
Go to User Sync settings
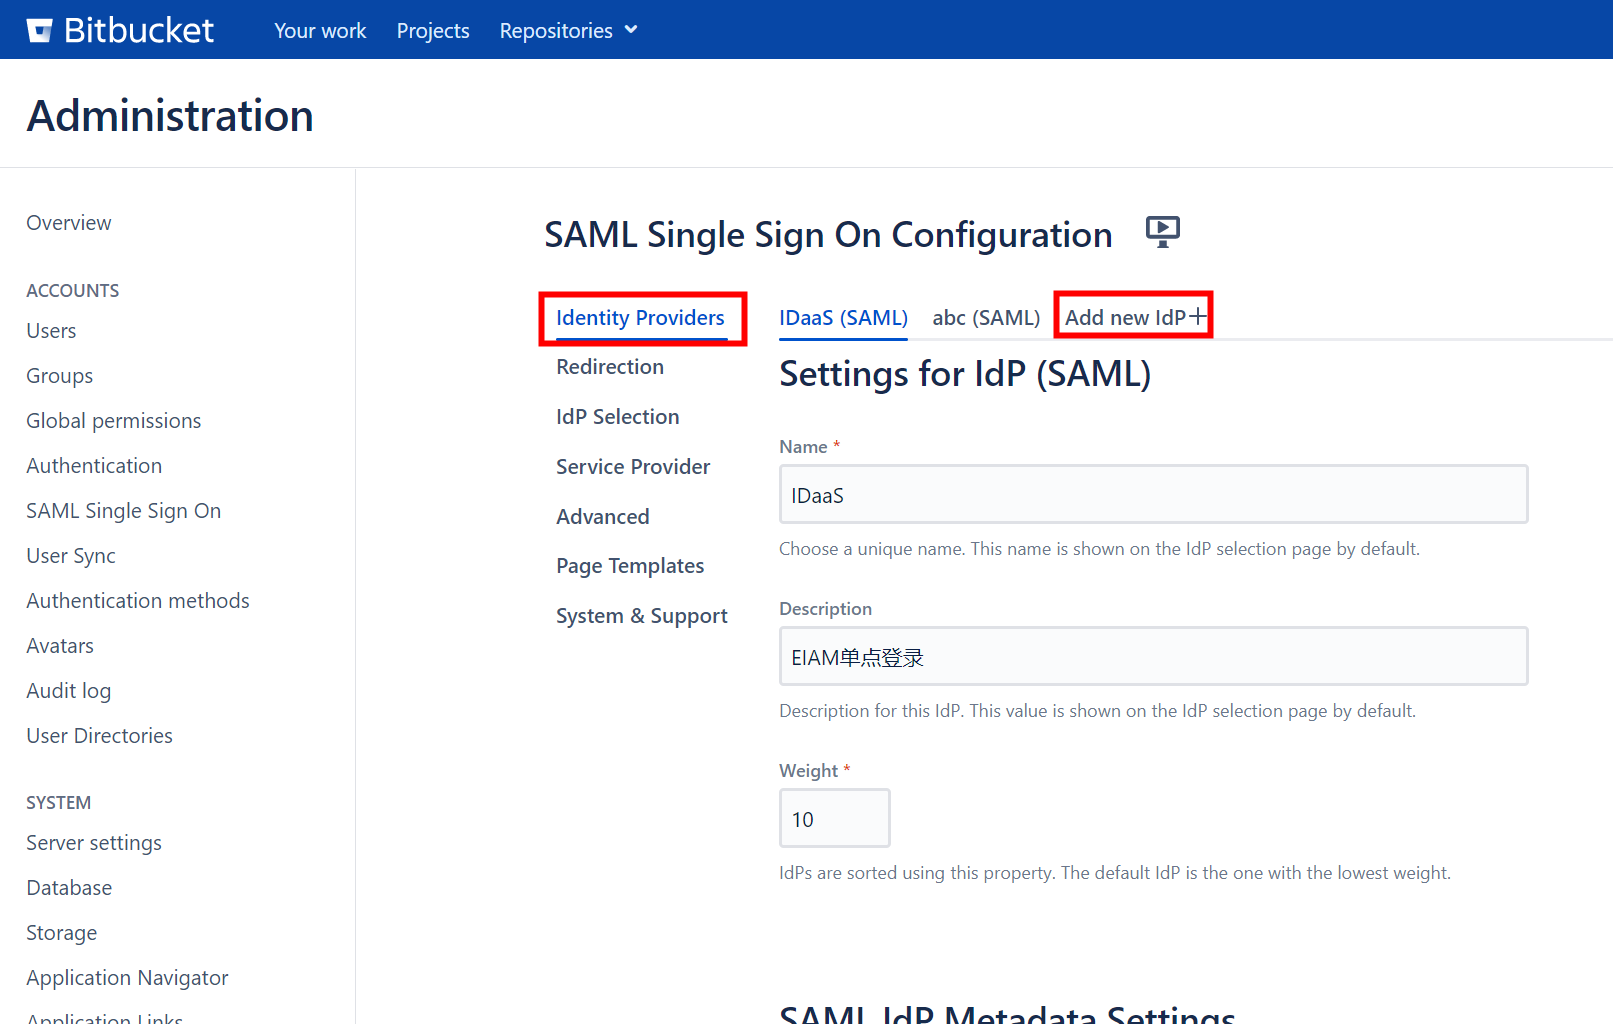[71, 556]
